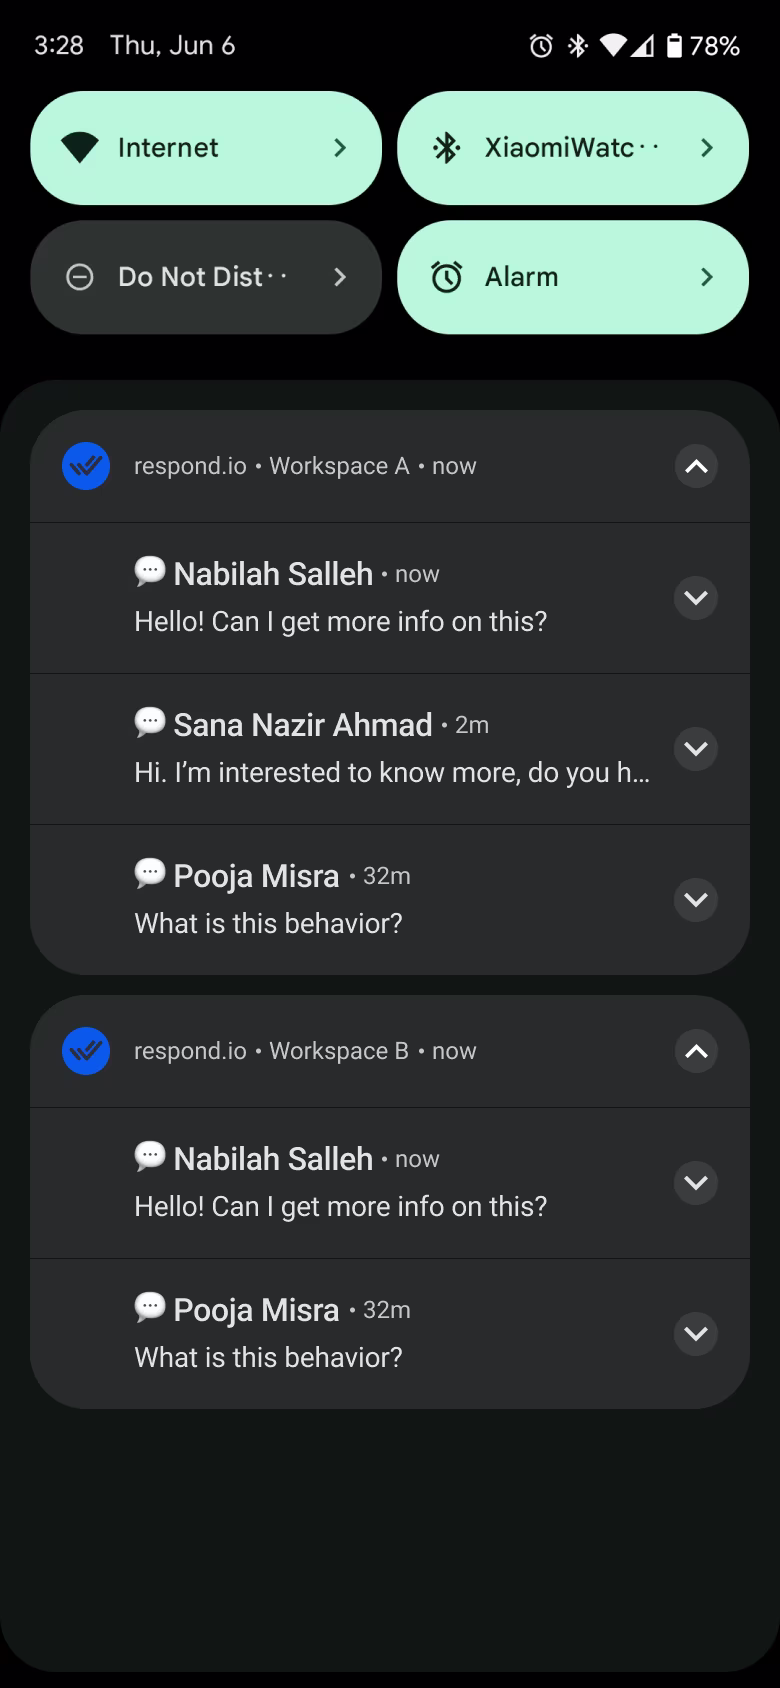Expand Sana Nazir Ahmad's message notification
This screenshot has width=780, height=1688.
click(x=696, y=749)
